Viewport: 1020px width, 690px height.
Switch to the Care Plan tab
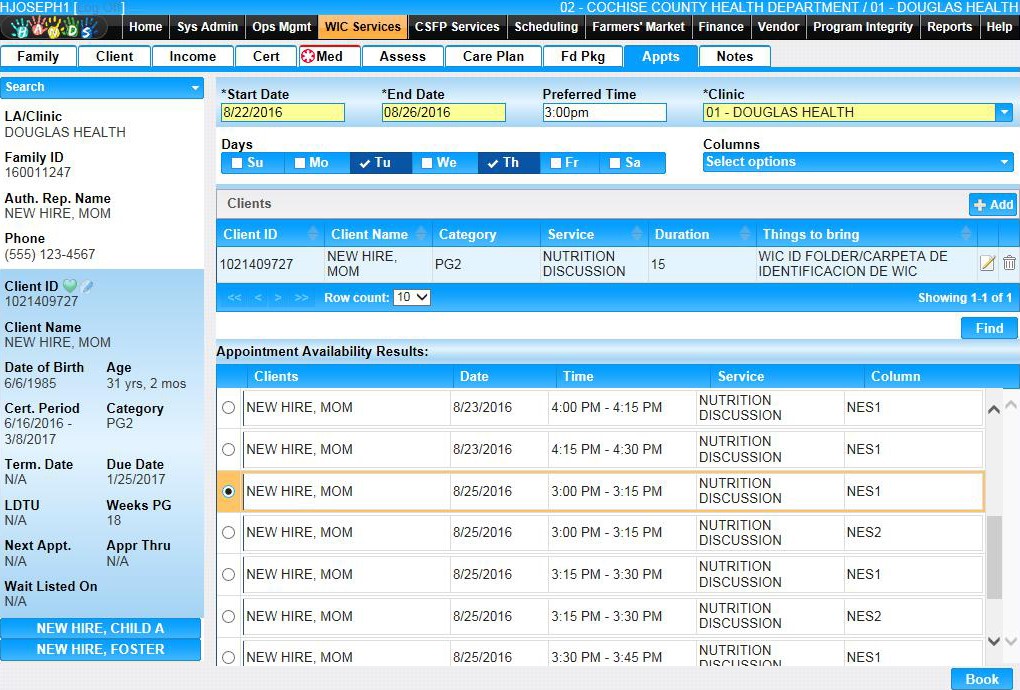pos(492,57)
